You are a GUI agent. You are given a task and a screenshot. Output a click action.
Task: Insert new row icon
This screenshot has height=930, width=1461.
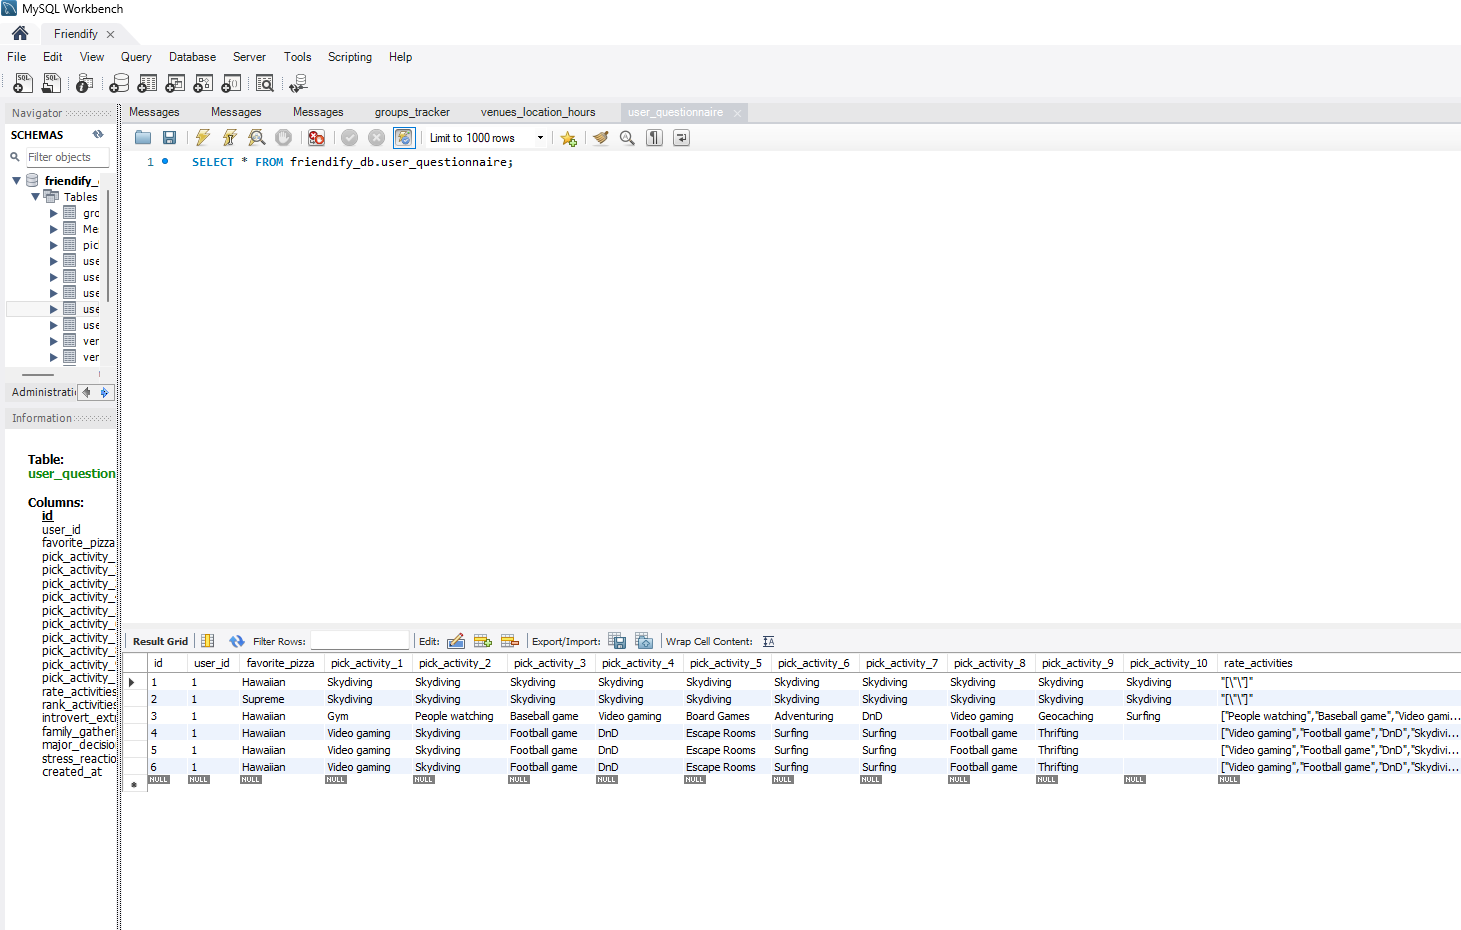pos(483,641)
